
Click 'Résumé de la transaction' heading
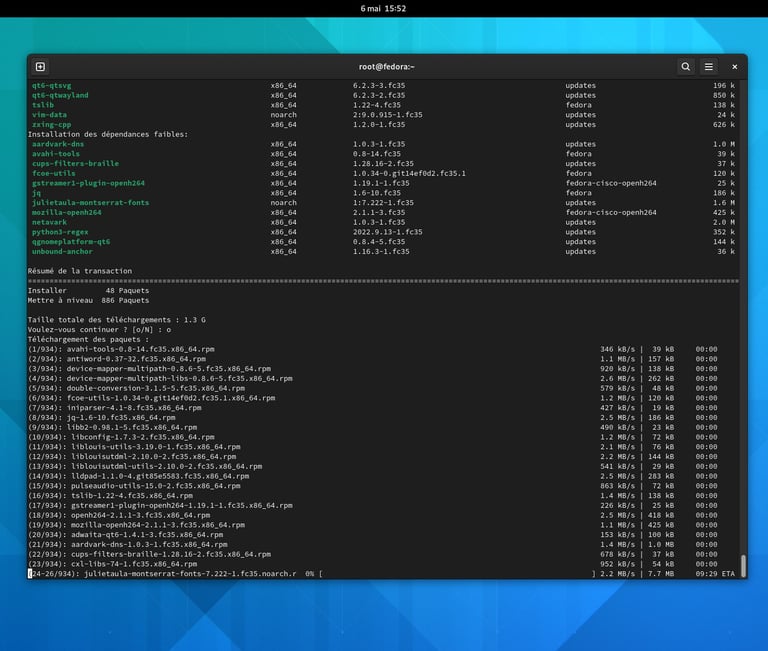click(x=80, y=271)
